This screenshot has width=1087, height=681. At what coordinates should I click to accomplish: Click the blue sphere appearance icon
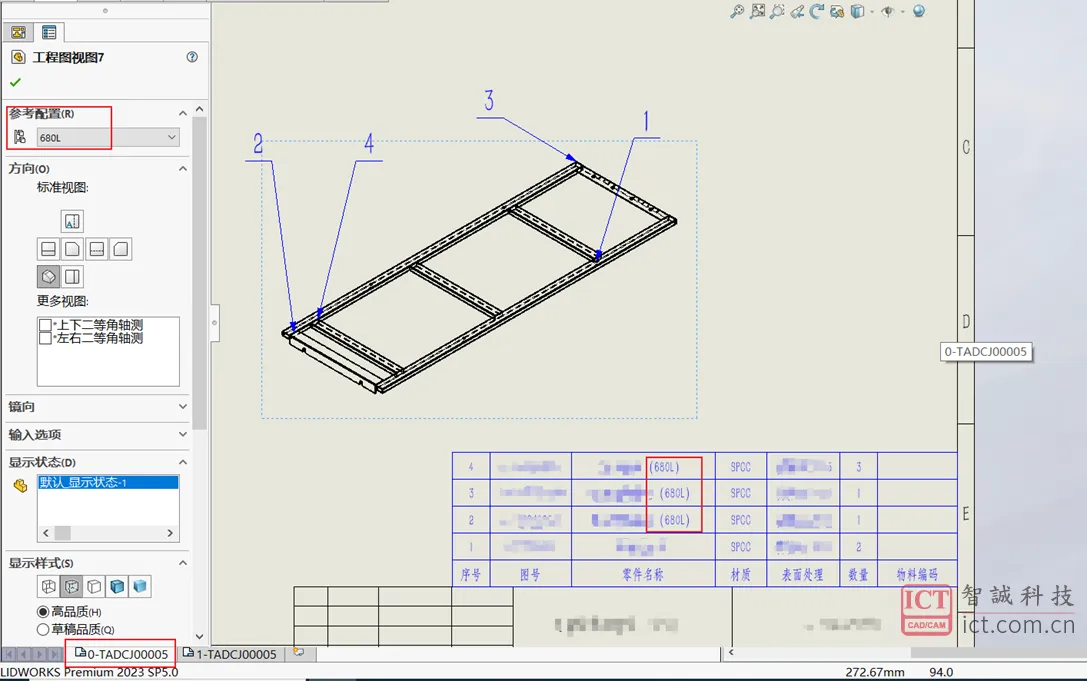pyautogui.click(x=919, y=11)
